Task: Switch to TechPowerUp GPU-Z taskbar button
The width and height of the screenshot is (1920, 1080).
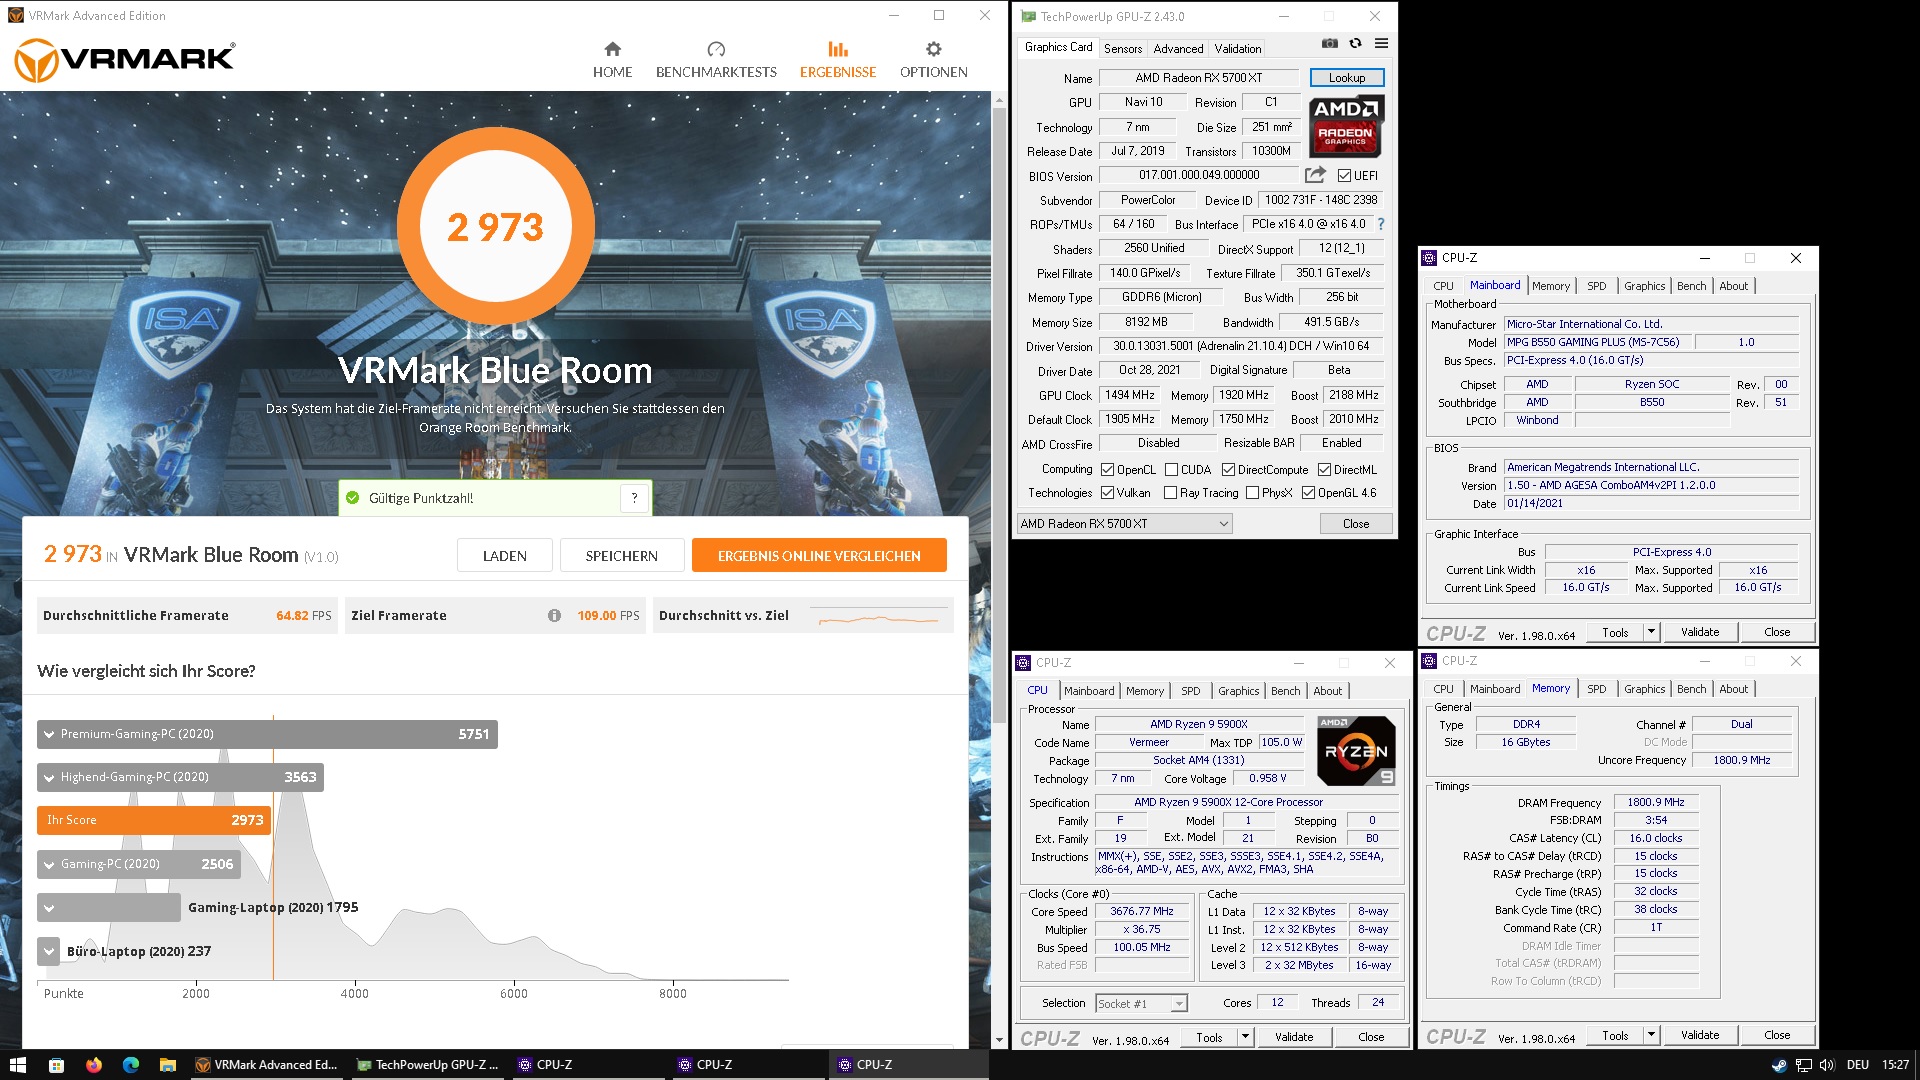Action: point(428,1065)
